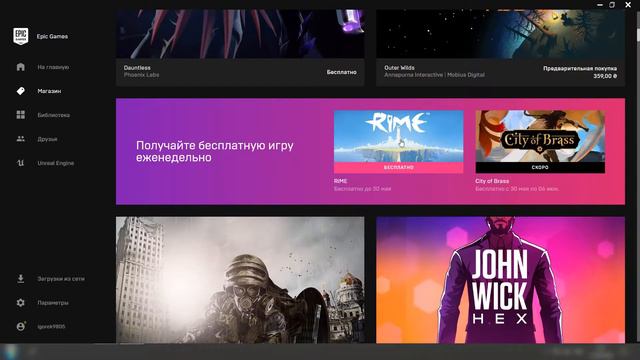Click the library grid icon

20,115
